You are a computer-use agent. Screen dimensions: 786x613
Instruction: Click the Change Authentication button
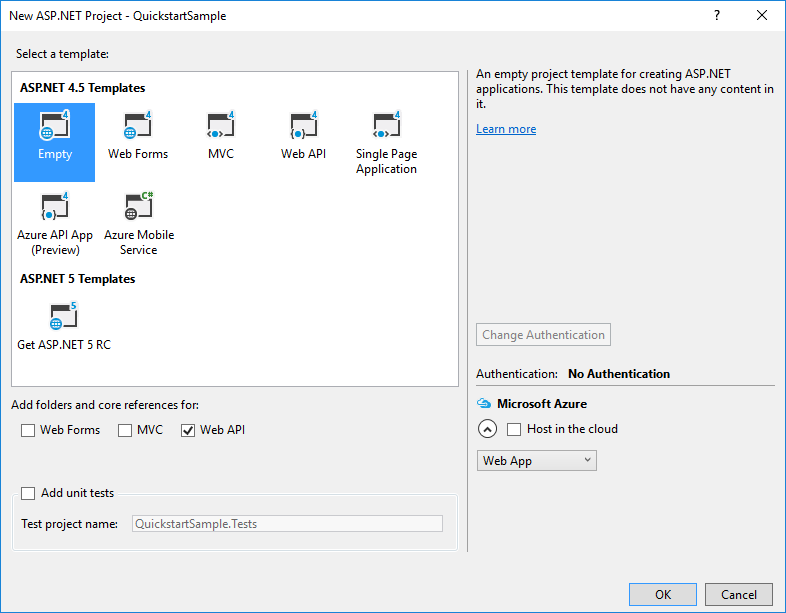click(543, 335)
